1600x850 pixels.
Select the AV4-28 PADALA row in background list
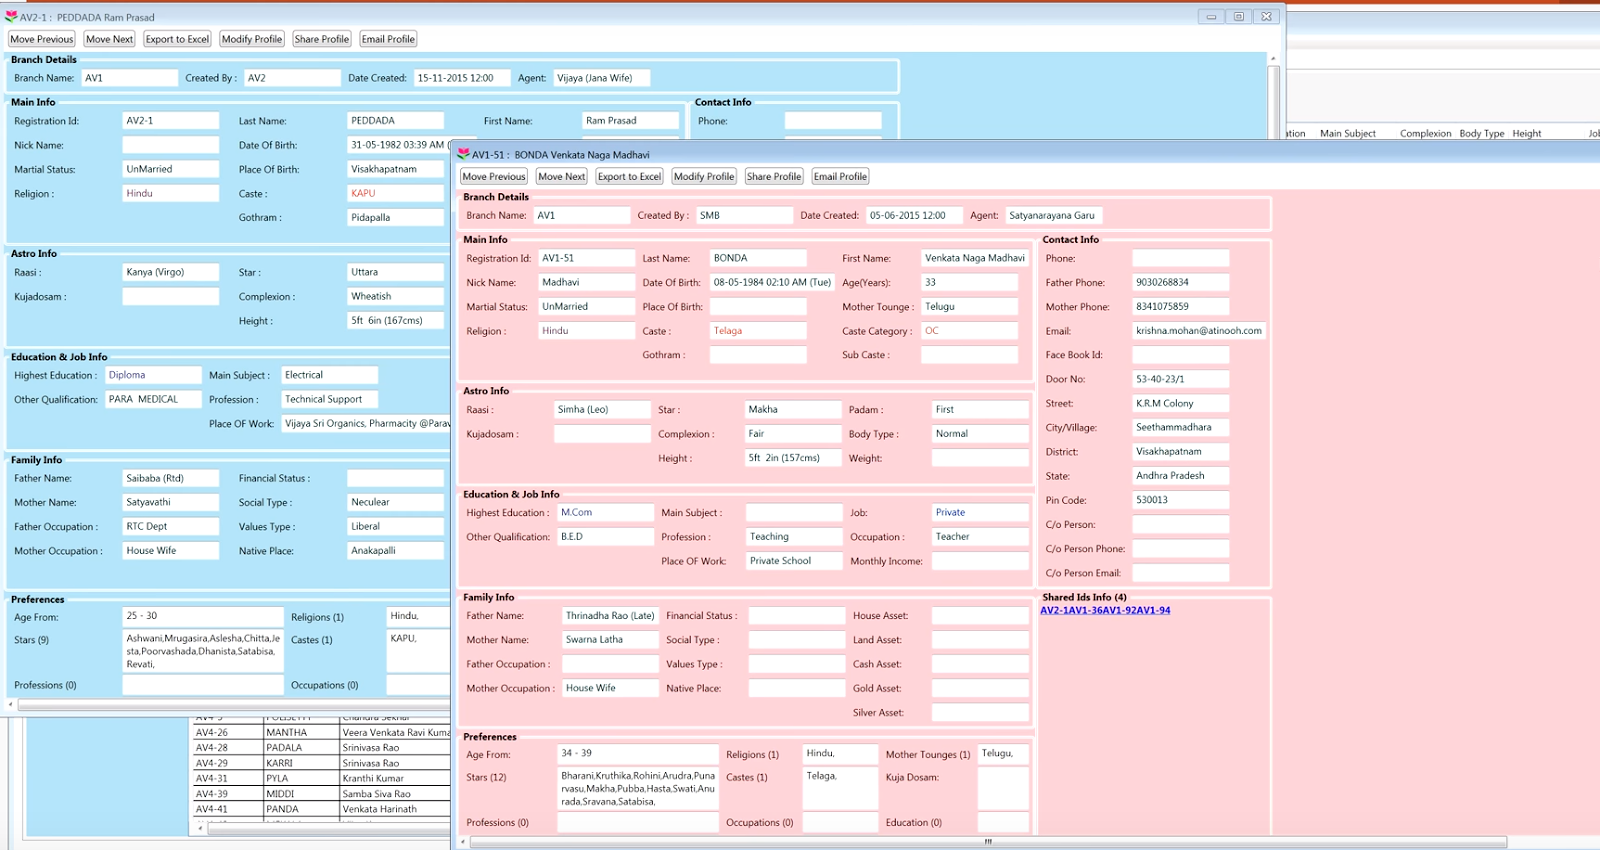pos(321,748)
